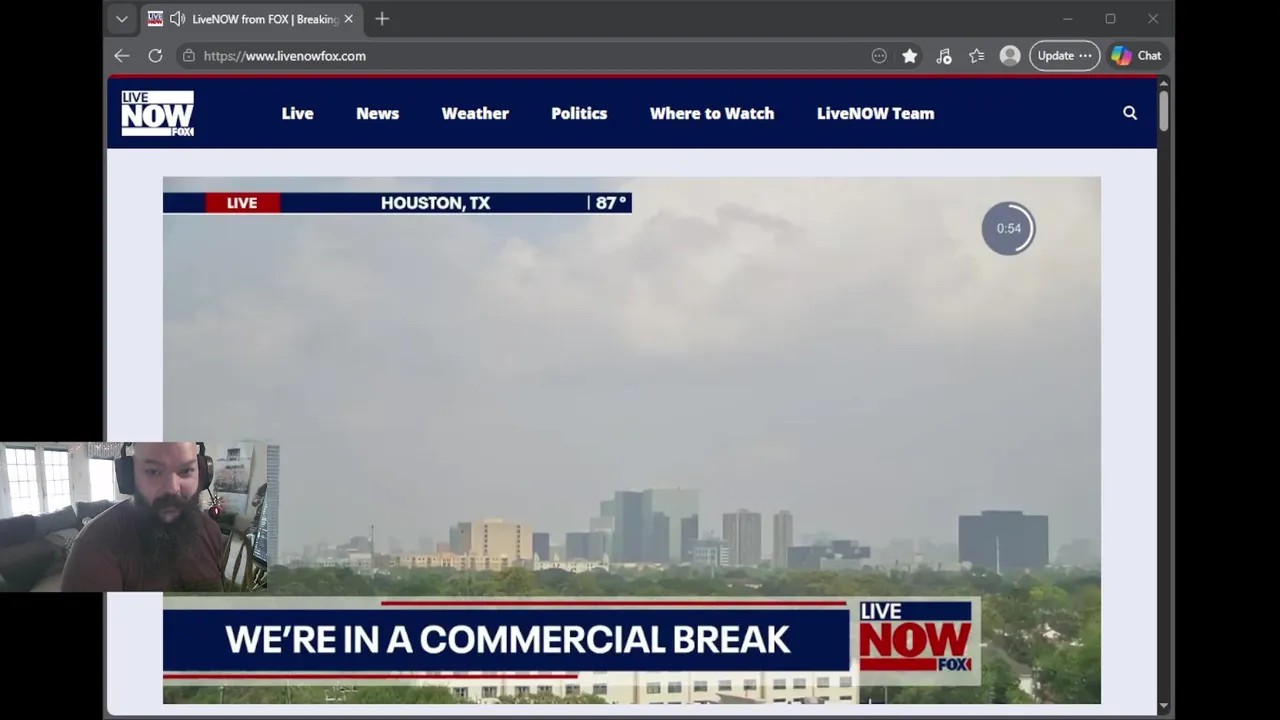Open the LiveNOW Team page
Image resolution: width=1280 pixels, height=720 pixels.
875,113
